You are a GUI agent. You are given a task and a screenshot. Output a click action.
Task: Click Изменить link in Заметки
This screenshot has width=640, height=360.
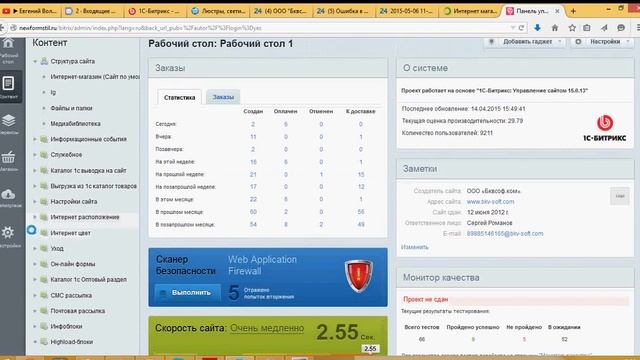click(x=415, y=247)
